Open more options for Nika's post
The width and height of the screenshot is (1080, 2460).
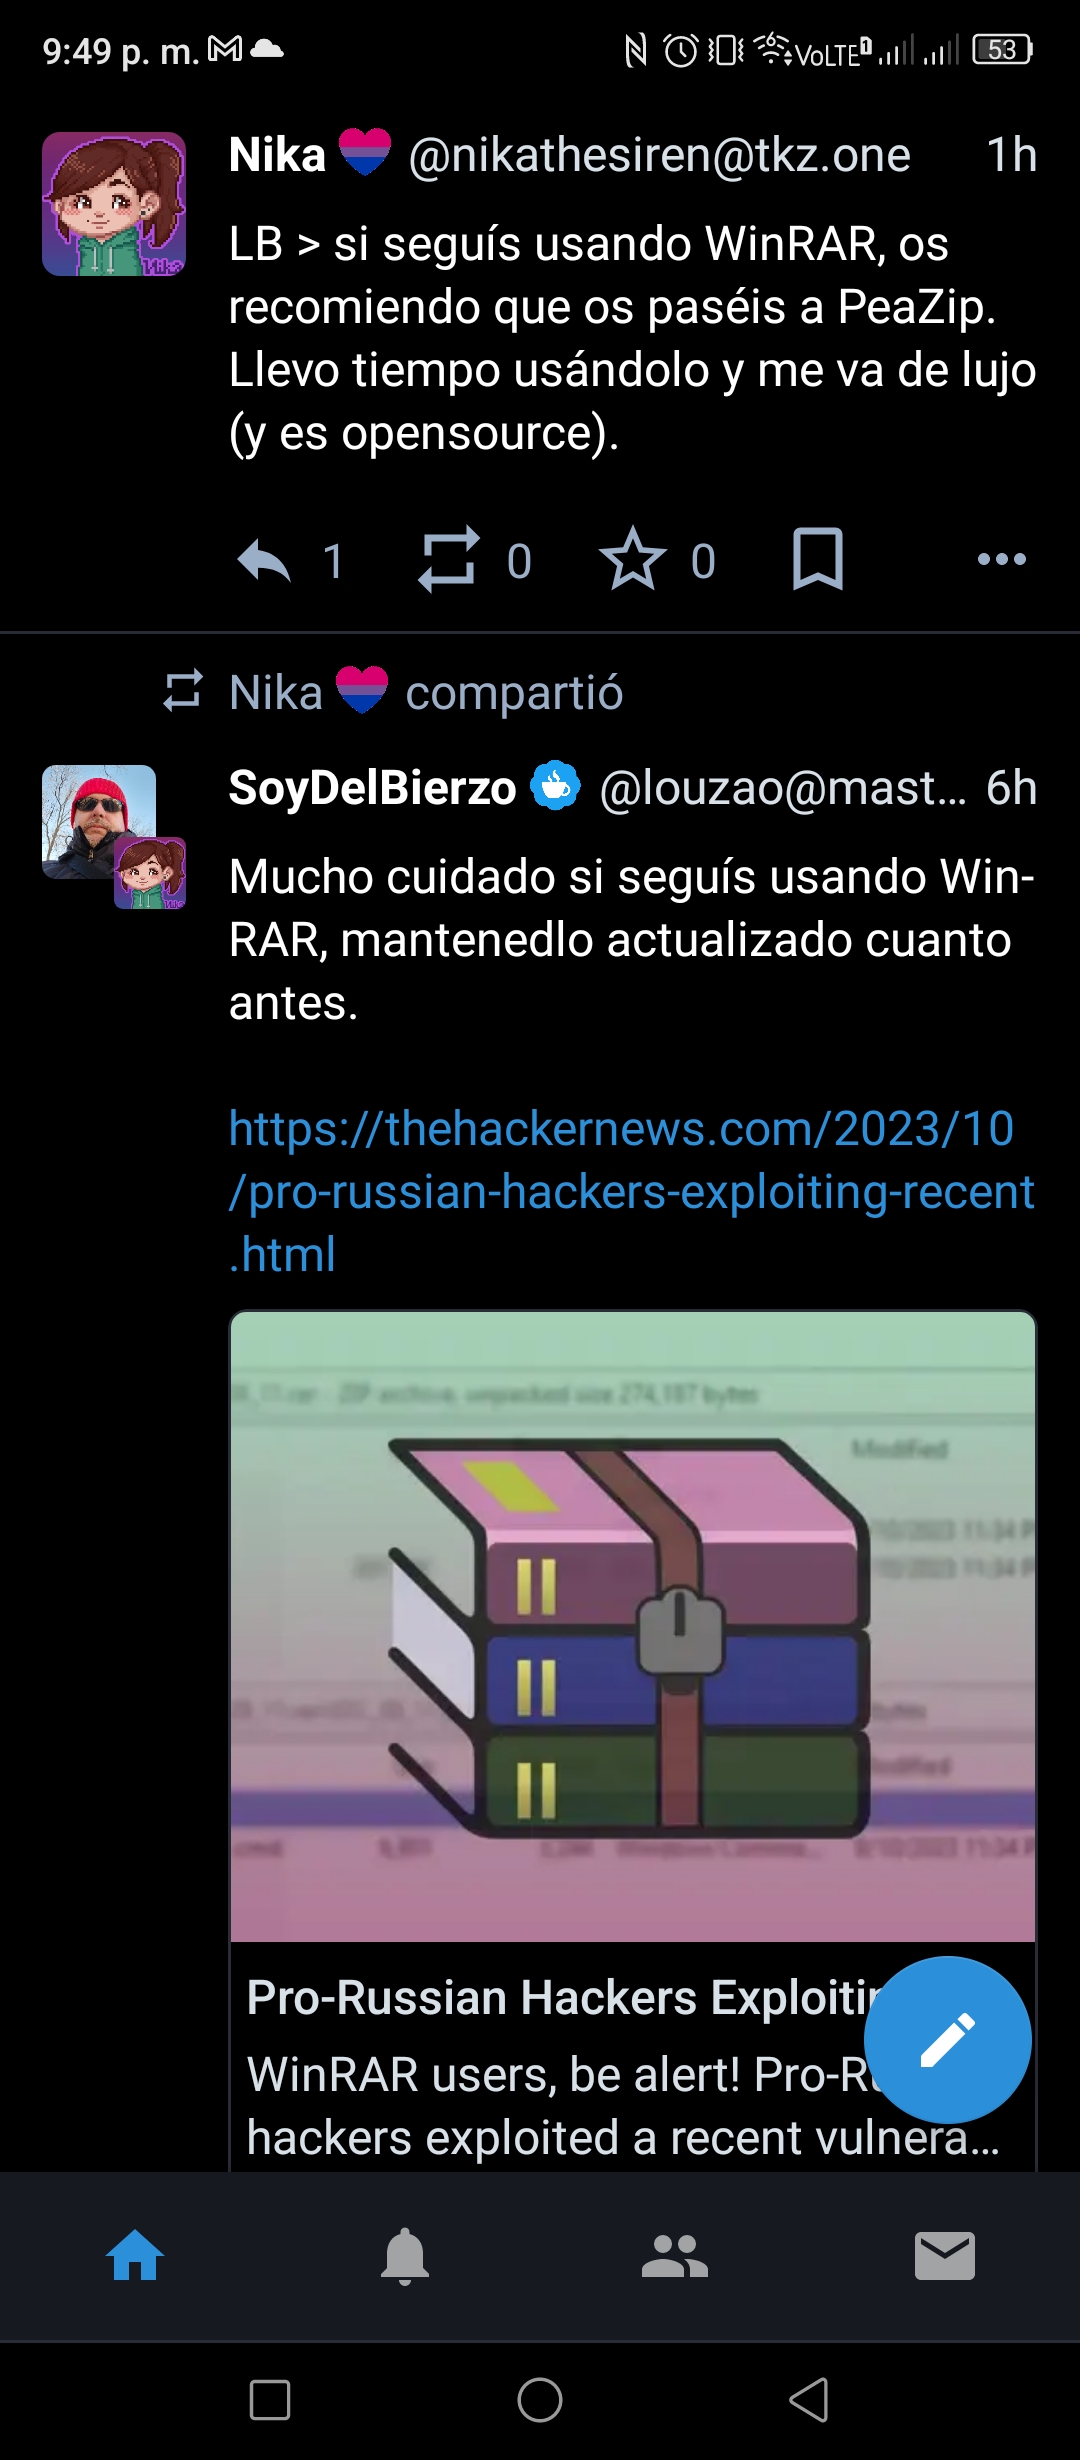pyautogui.click(x=1002, y=559)
